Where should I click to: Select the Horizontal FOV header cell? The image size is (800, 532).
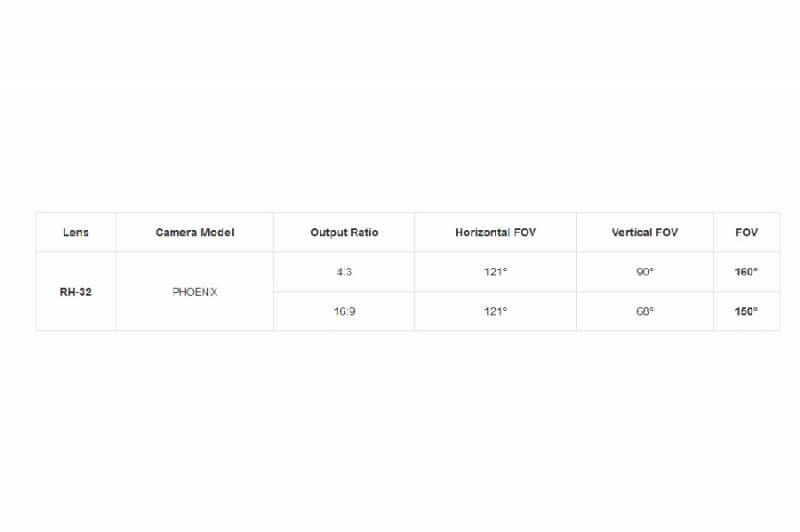click(495, 232)
